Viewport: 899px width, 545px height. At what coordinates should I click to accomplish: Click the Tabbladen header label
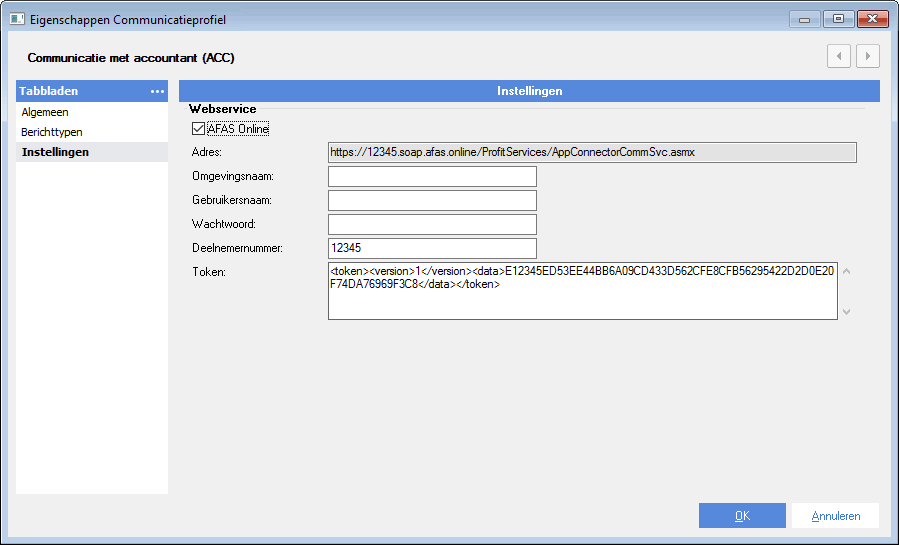click(49, 91)
